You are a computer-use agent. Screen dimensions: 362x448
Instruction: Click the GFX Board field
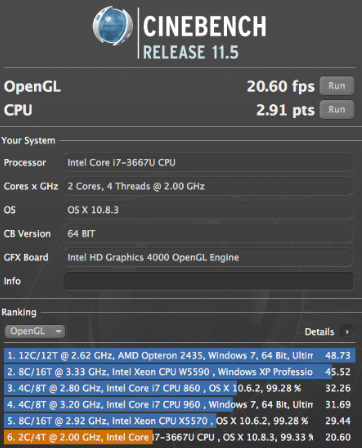coord(208,257)
